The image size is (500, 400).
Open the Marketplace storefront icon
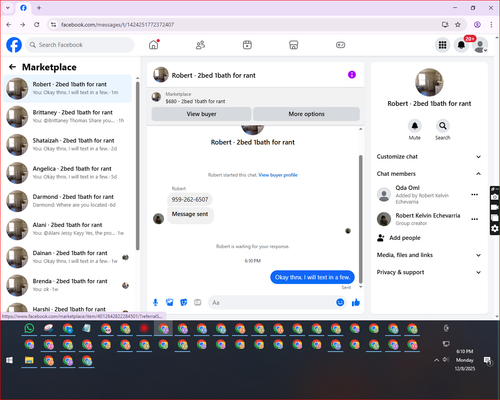294,45
